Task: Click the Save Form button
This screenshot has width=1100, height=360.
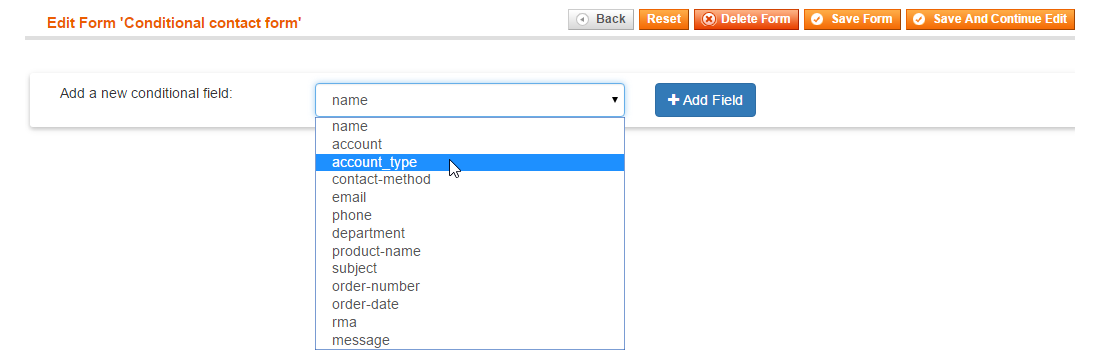Action: click(x=852, y=19)
